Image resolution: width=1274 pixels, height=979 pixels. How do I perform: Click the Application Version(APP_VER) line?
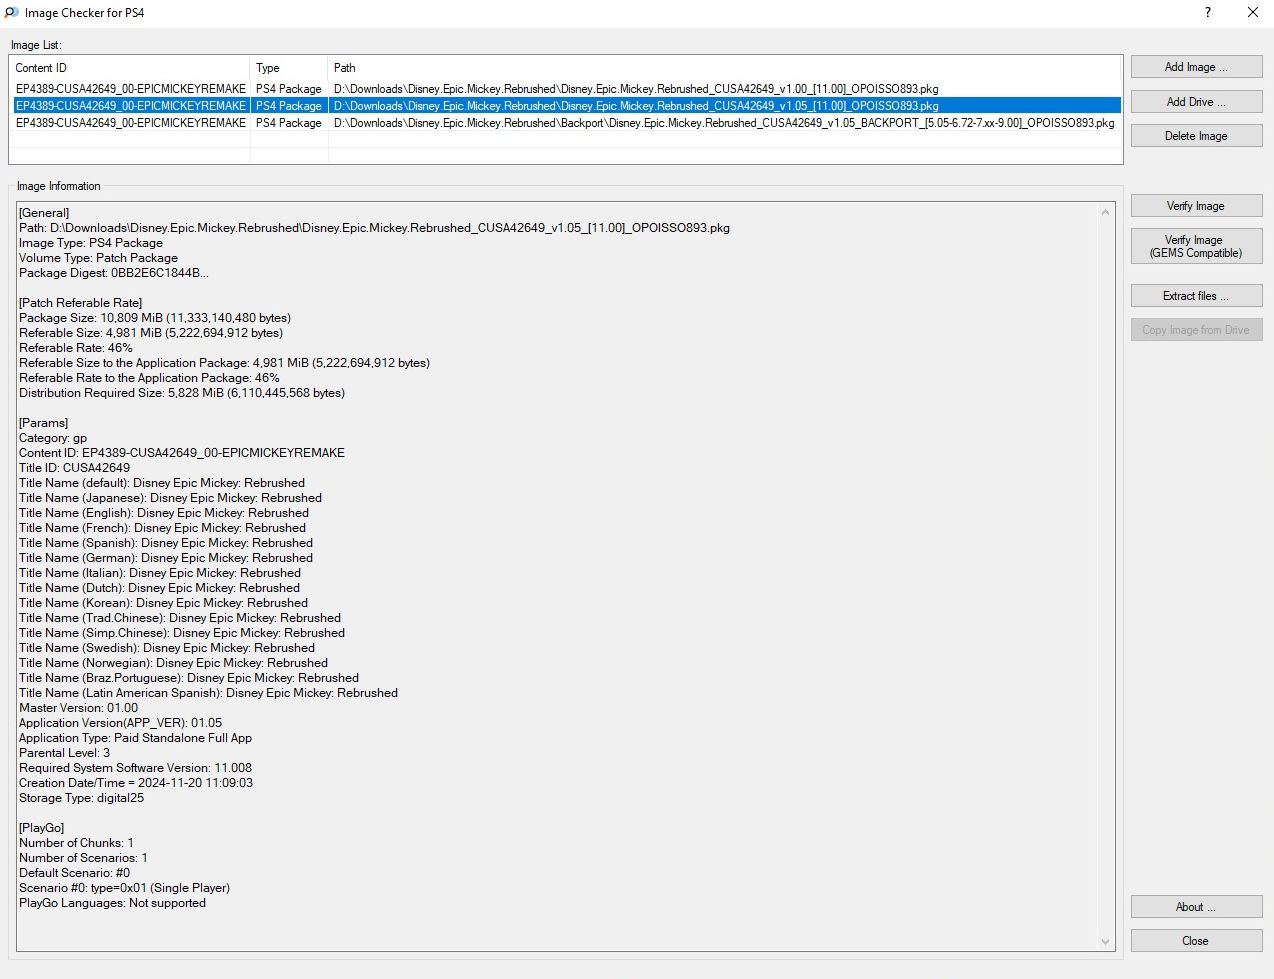click(121, 723)
